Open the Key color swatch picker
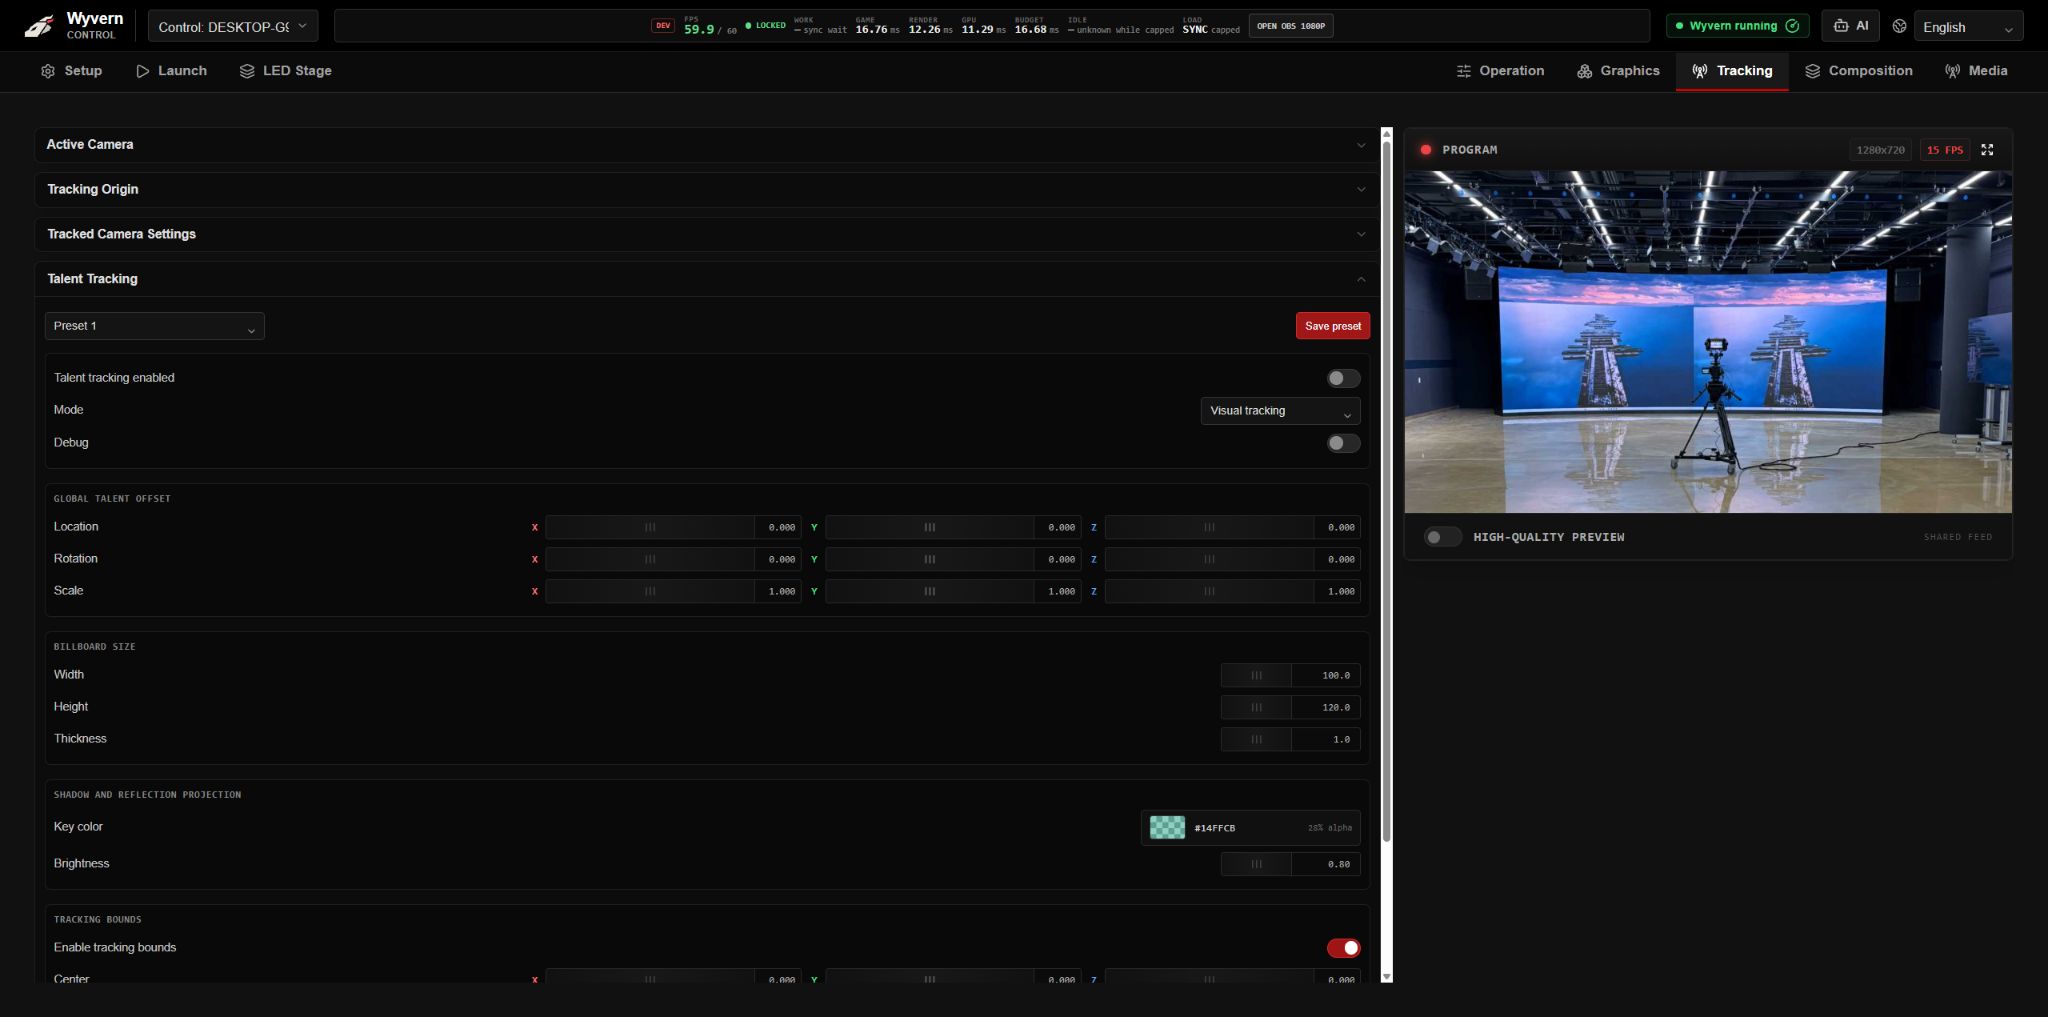 tap(1167, 828)
